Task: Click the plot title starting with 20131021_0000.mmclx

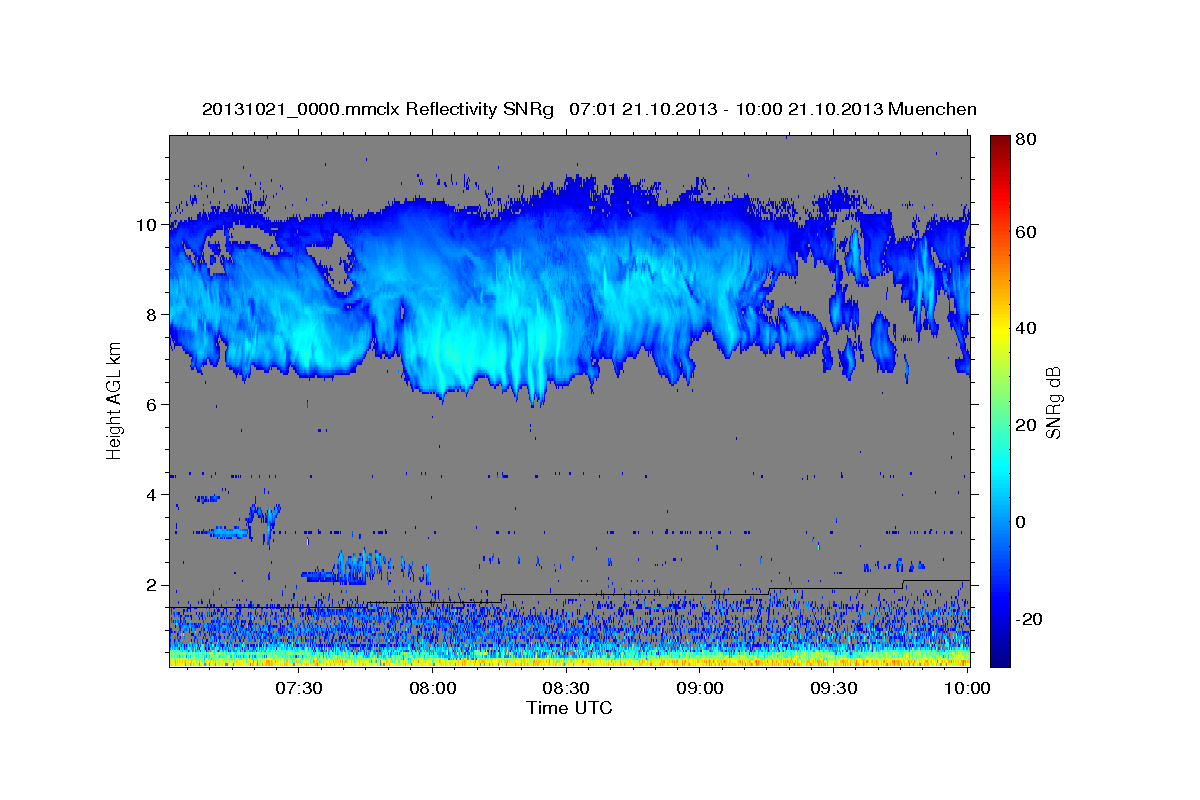Action: (589, 109)
